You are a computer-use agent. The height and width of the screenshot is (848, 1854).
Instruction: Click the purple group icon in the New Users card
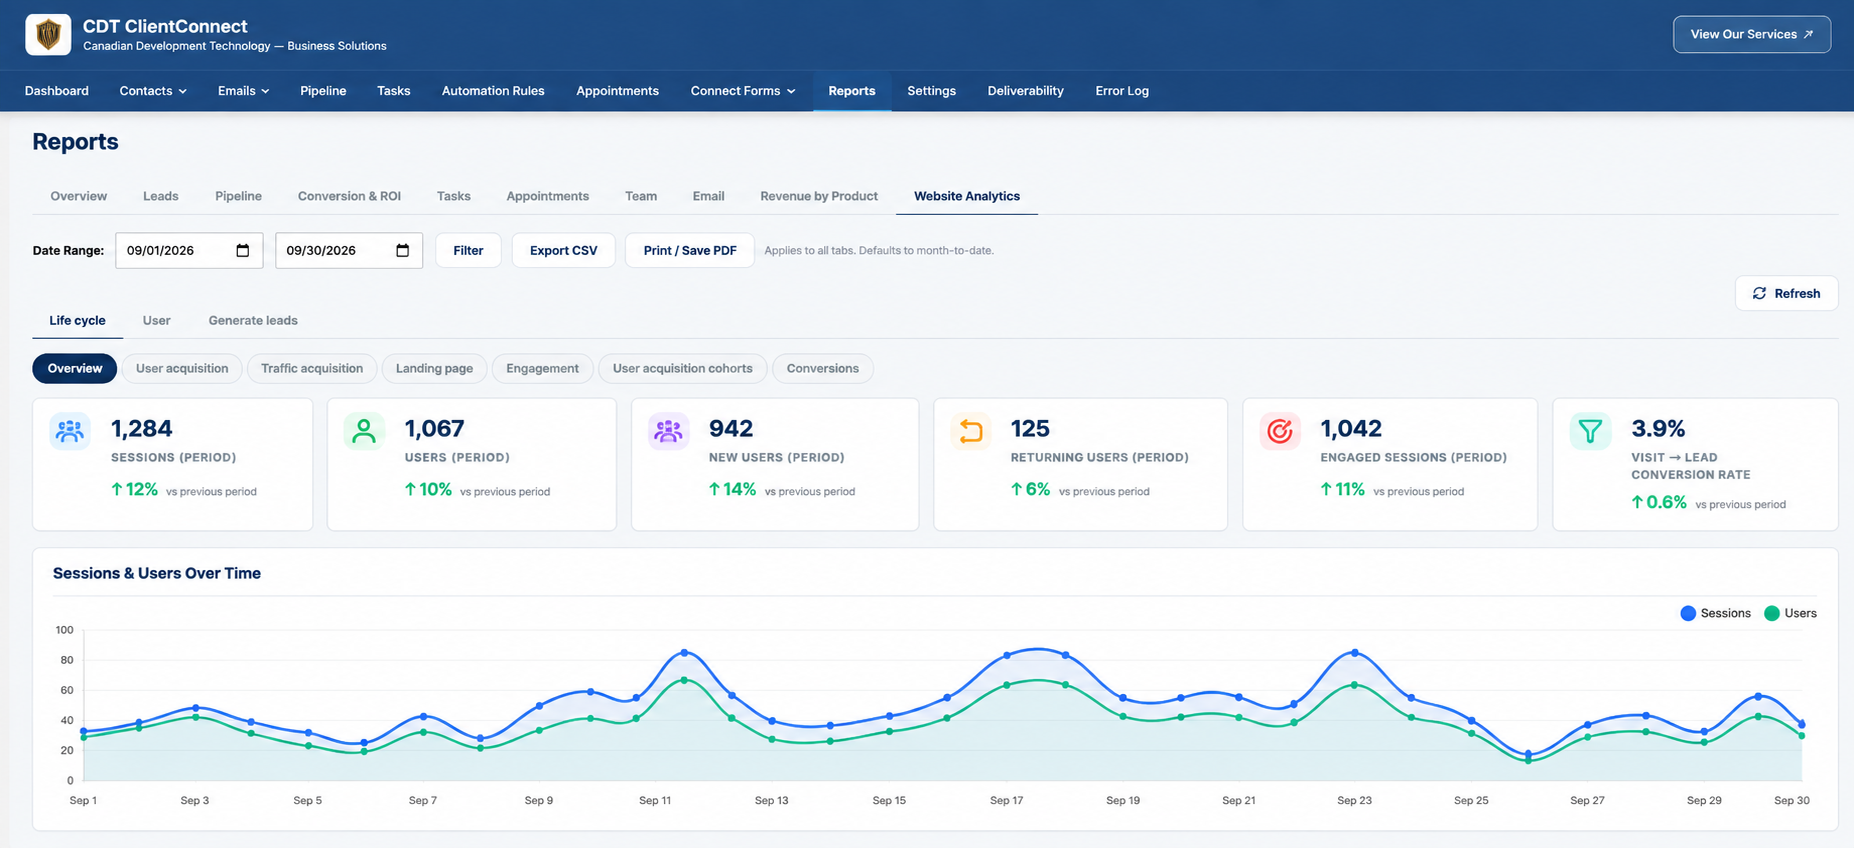click(x=668, y=431)
